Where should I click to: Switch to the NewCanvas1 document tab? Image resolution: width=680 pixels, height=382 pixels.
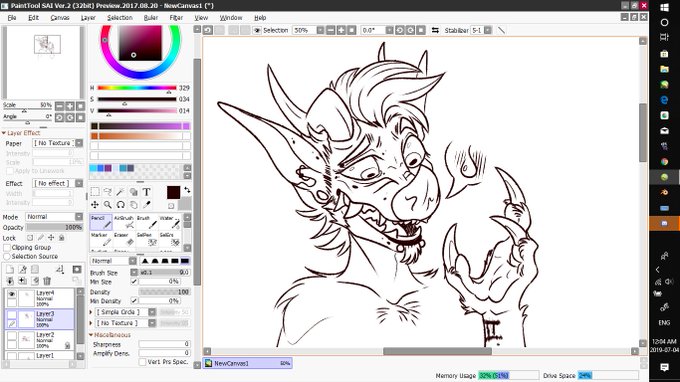pos(248,363)
